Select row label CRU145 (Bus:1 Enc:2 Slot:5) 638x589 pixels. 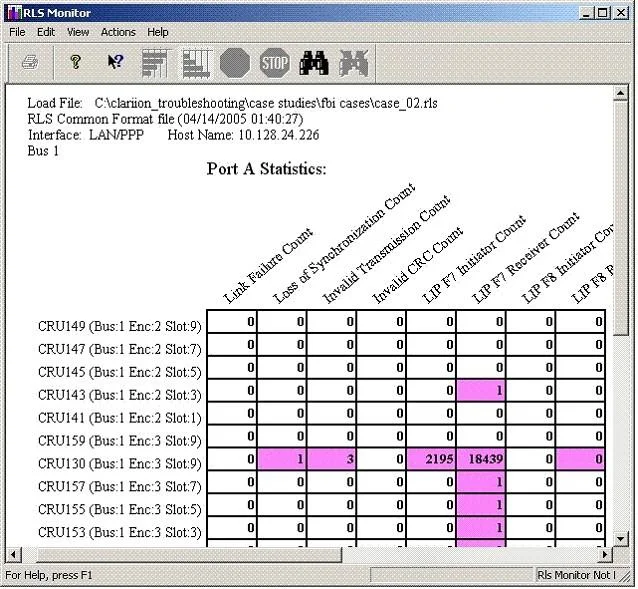120,372
